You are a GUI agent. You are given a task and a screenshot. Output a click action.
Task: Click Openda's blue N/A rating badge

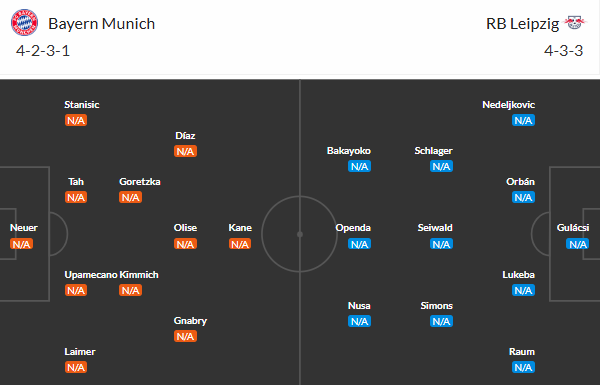tap(359, 244)
